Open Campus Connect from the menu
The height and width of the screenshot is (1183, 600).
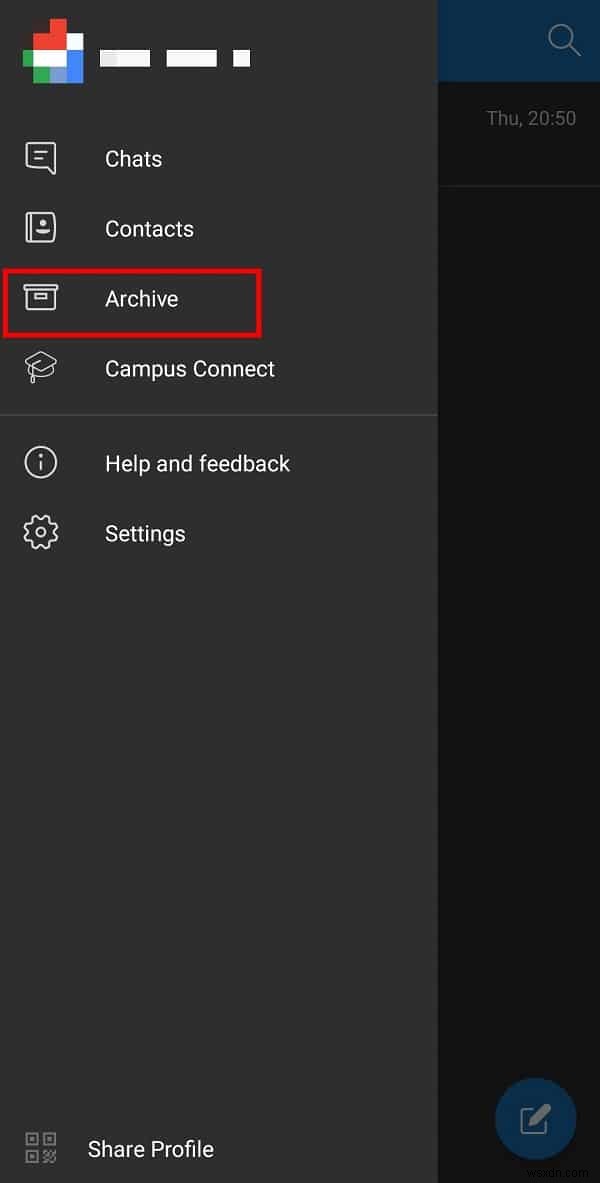[189, 368]
